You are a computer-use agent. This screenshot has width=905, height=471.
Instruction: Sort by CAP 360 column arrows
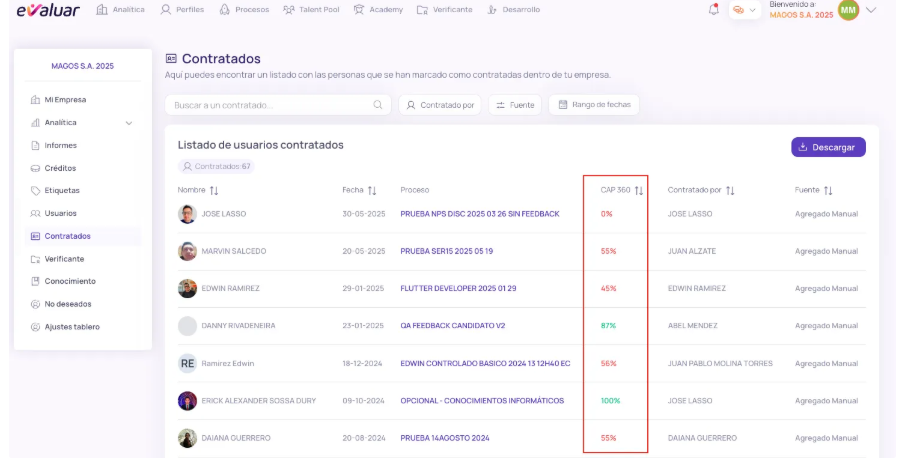639,190
